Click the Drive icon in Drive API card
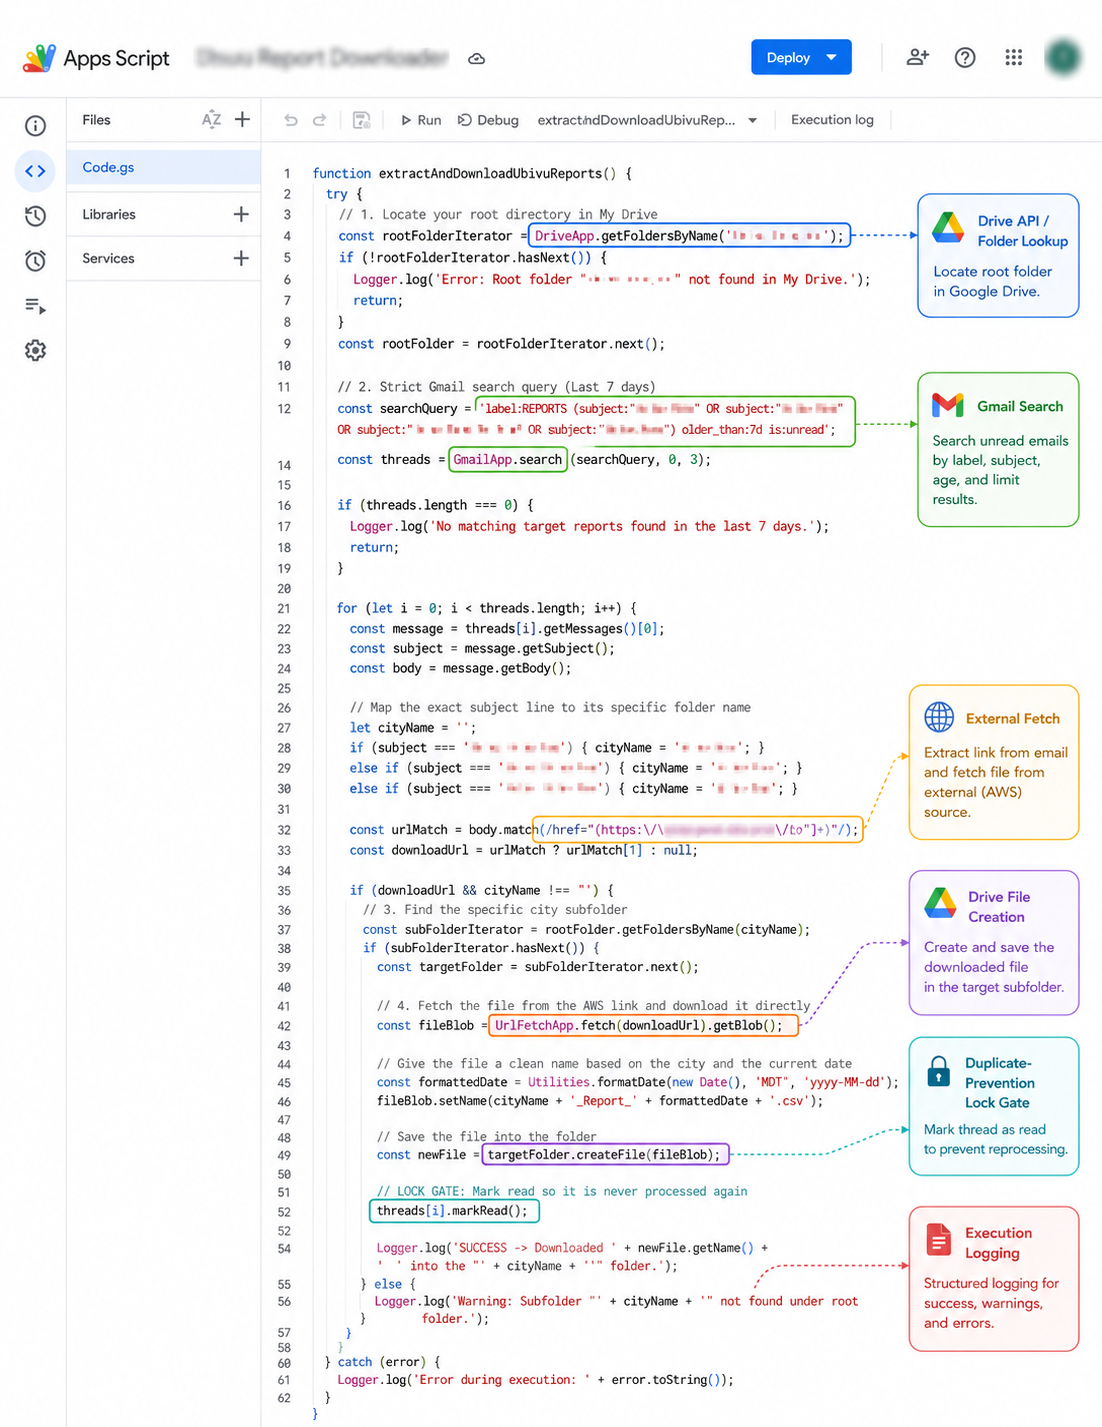The width and height of the screenshot is (1102, 1427). (948, 229)
